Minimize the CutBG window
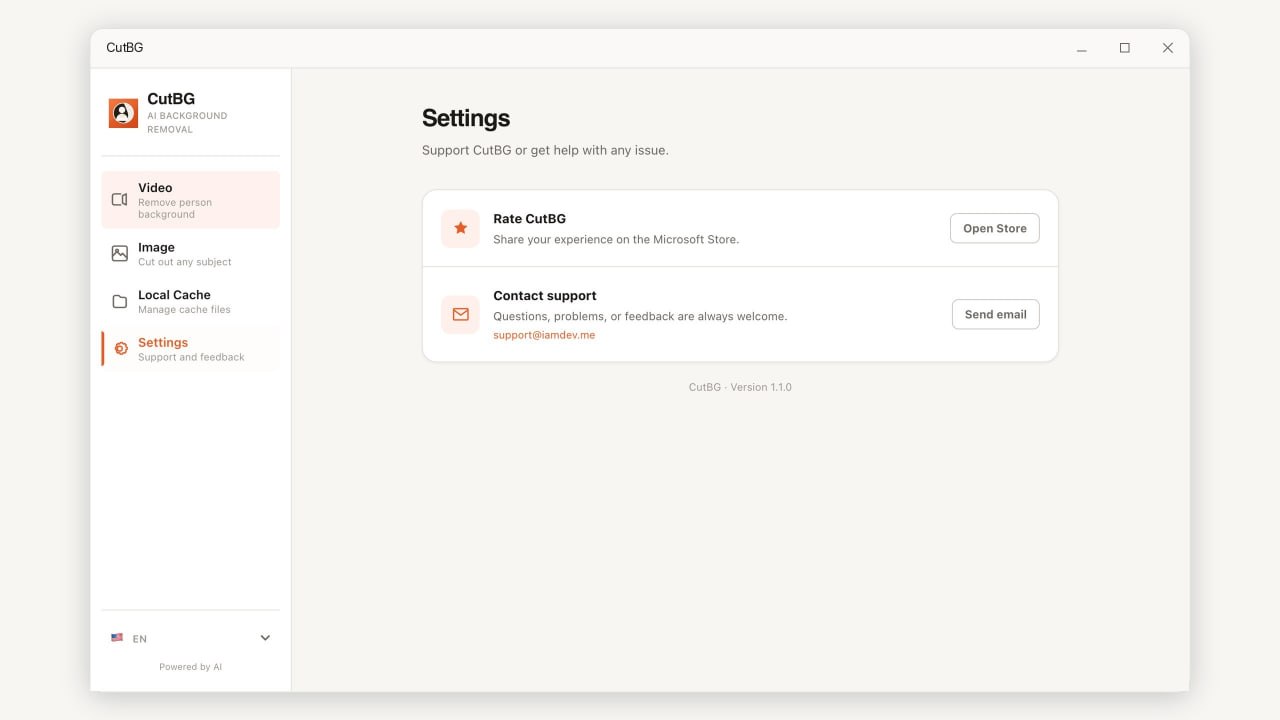This screenshot has width=1280, height=720. 1082,48
